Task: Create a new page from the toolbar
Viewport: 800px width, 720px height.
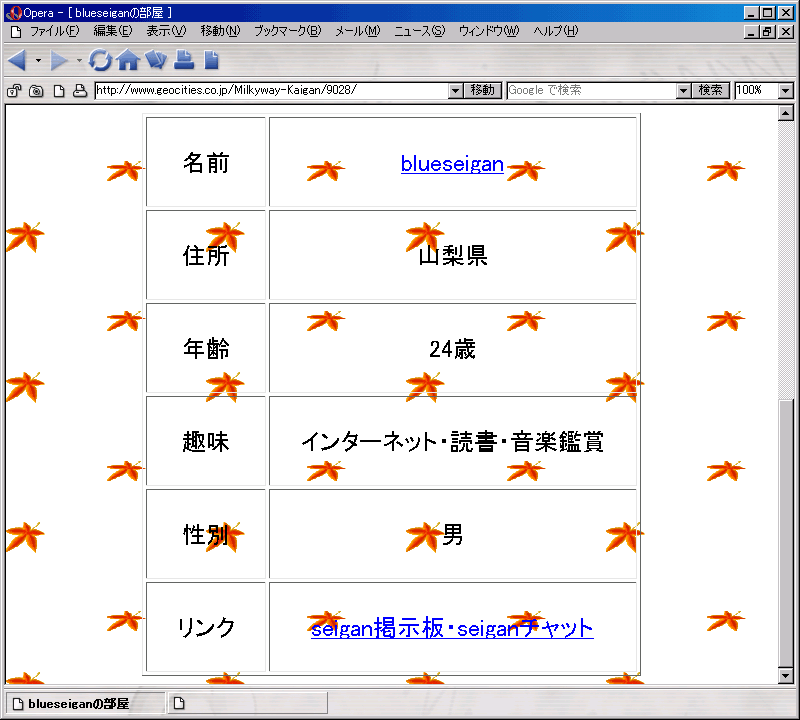Action: coord(211,60)
